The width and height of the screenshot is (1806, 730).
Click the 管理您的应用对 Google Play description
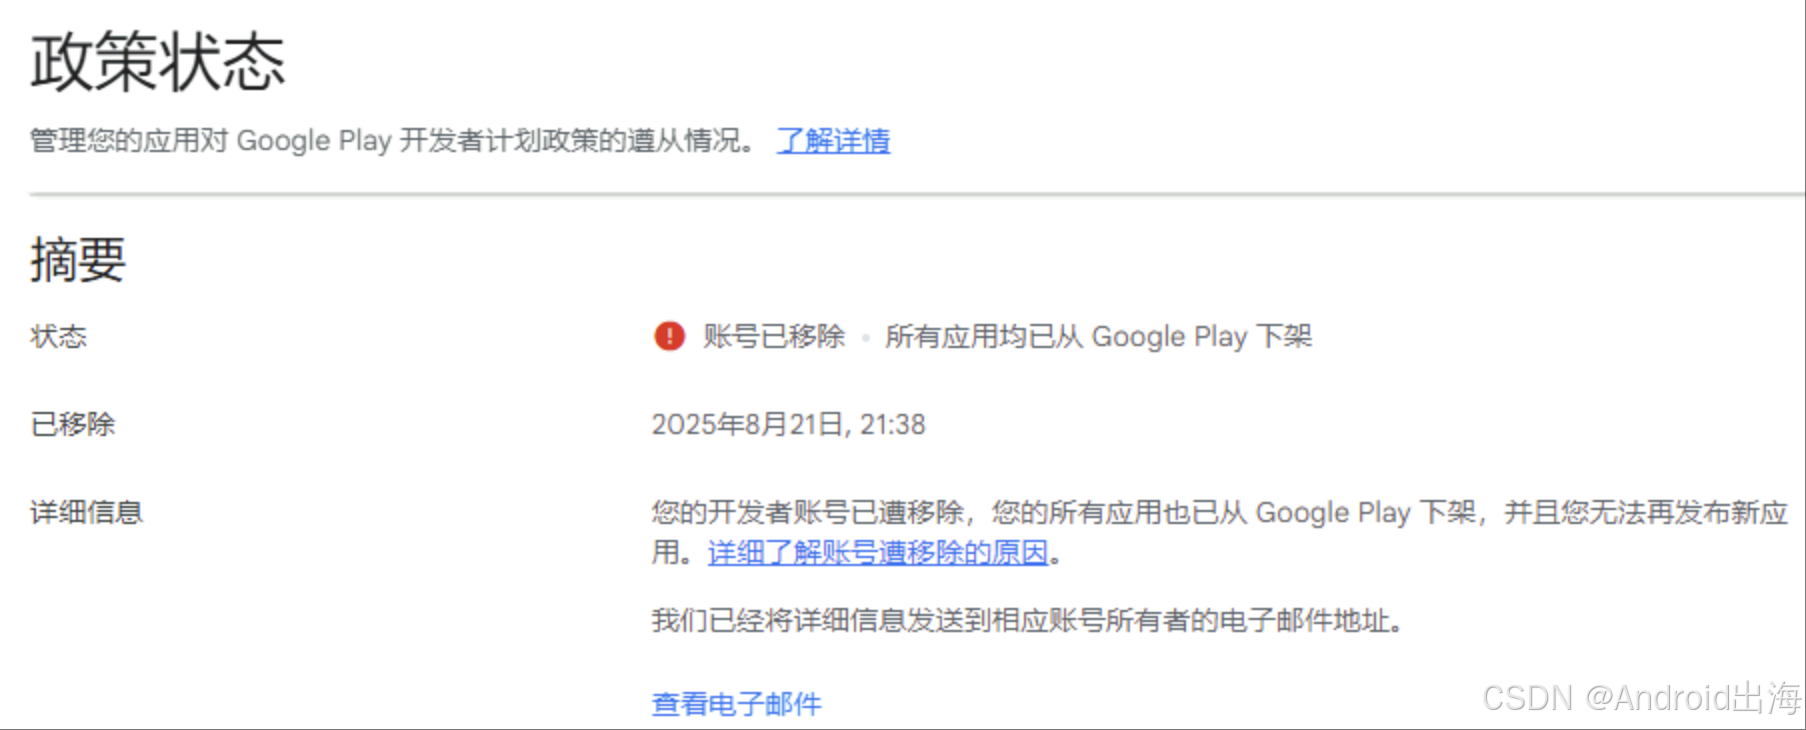click(x=393, y=141)
